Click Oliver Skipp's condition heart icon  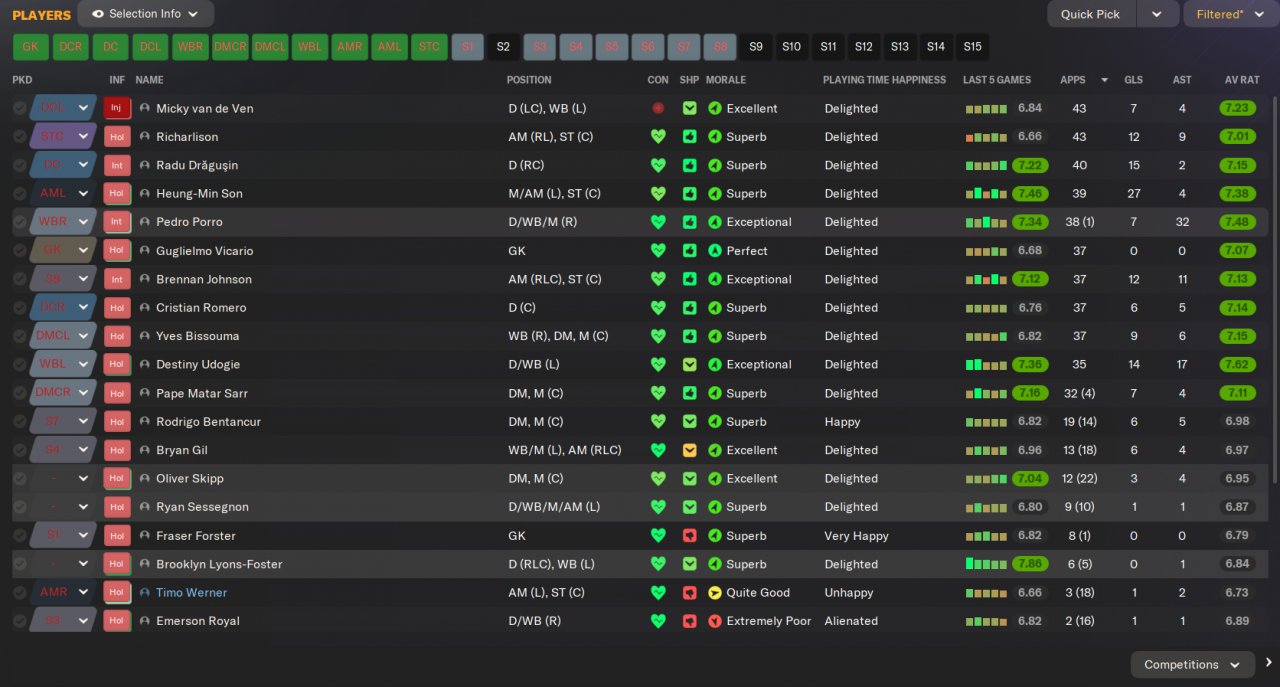coord(658,479)
